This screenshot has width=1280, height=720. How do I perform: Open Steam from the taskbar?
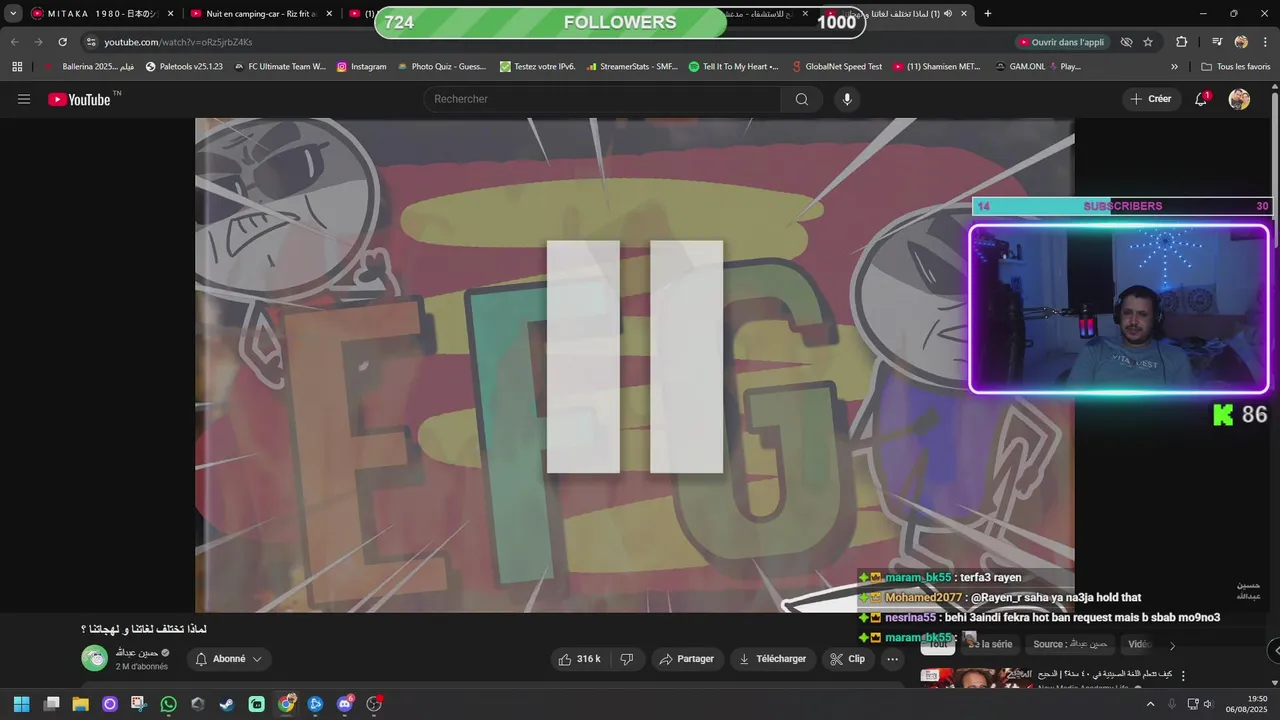tap(227, 704)
